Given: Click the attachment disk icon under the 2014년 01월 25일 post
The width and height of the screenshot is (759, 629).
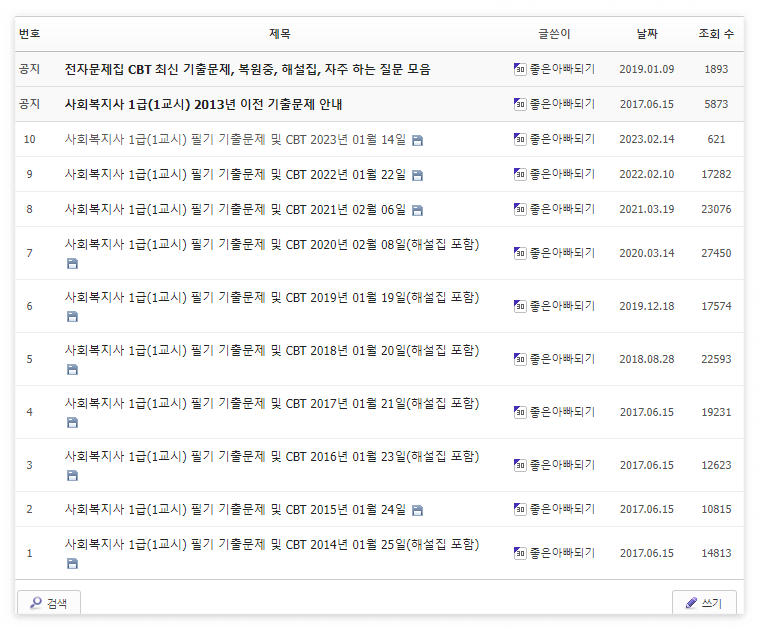Looking at the screenshot, I should tap(72, 564).
